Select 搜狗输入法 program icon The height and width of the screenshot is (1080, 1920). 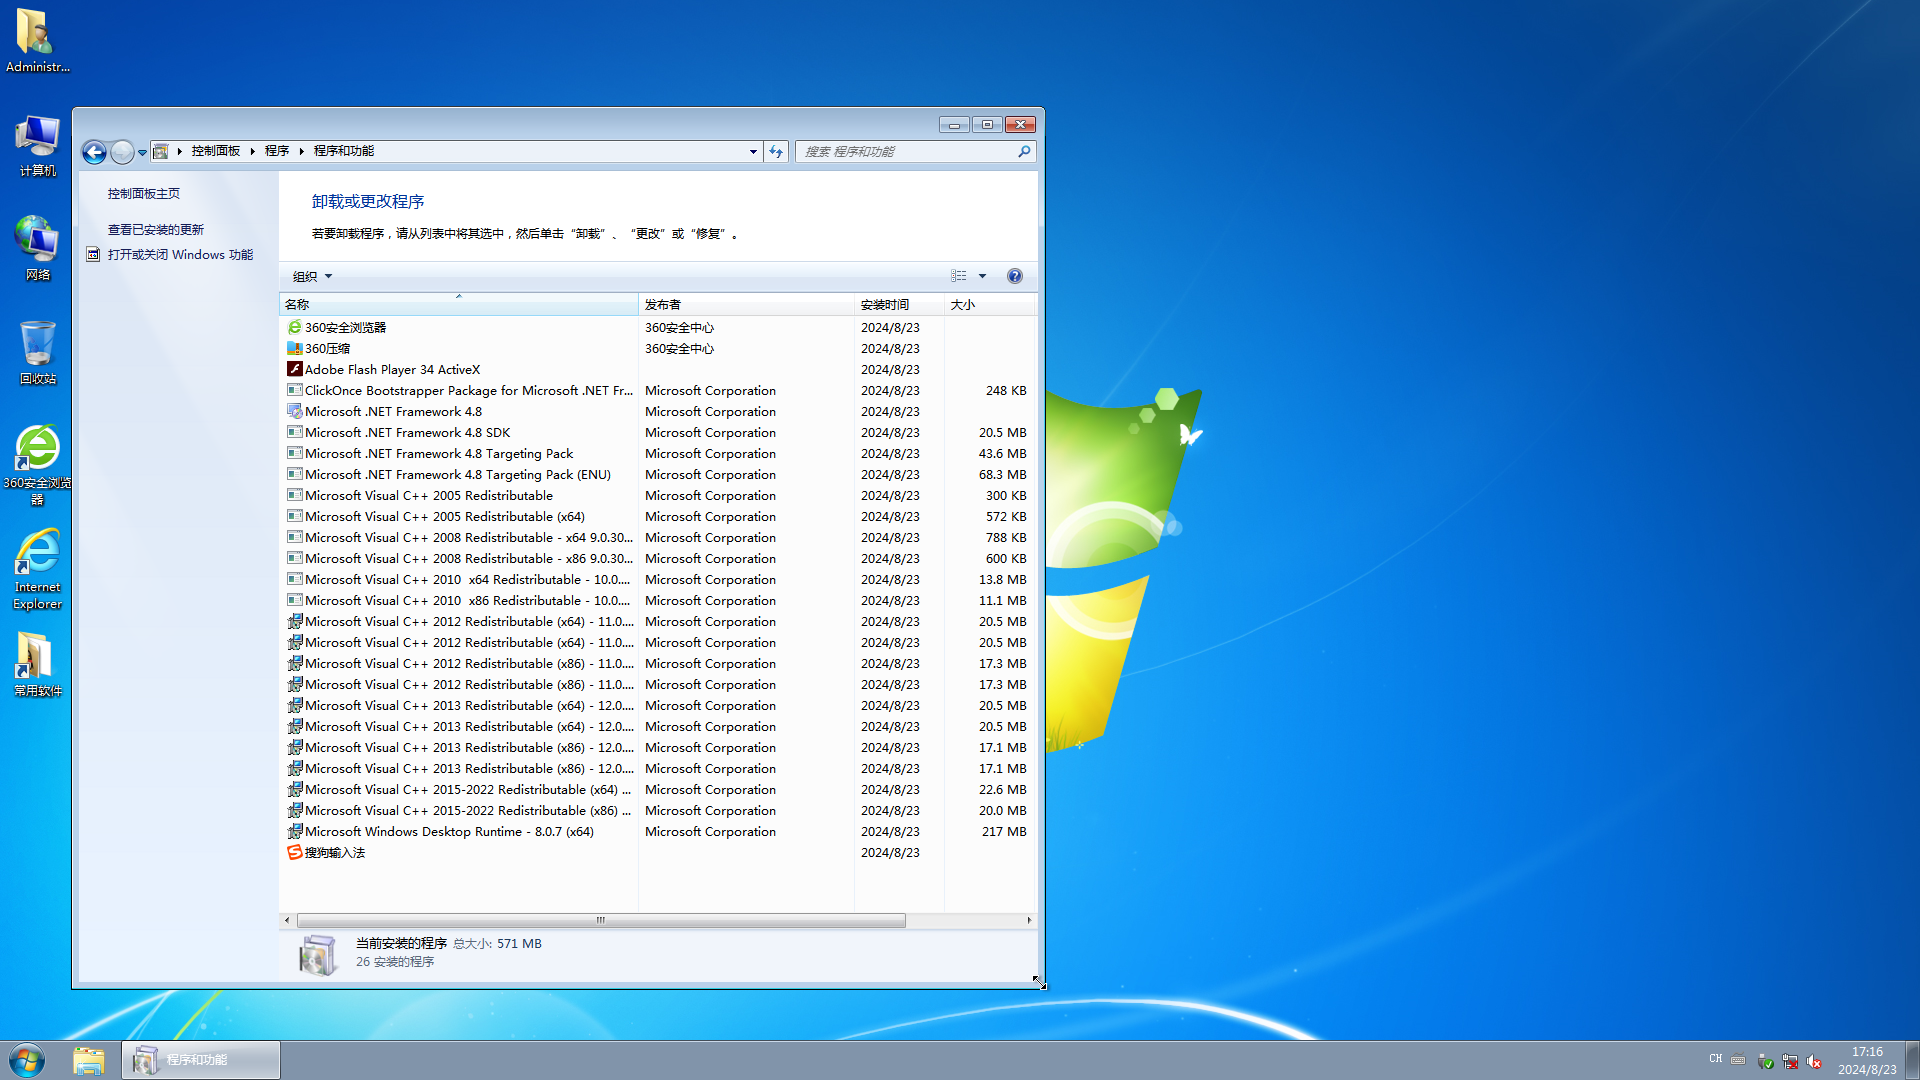coord(295,853)
